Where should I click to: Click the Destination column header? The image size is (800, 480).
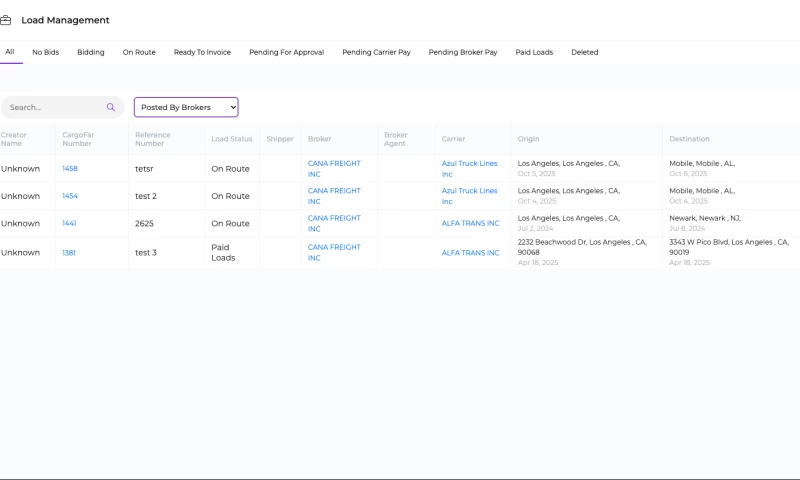tap(689, 139)
